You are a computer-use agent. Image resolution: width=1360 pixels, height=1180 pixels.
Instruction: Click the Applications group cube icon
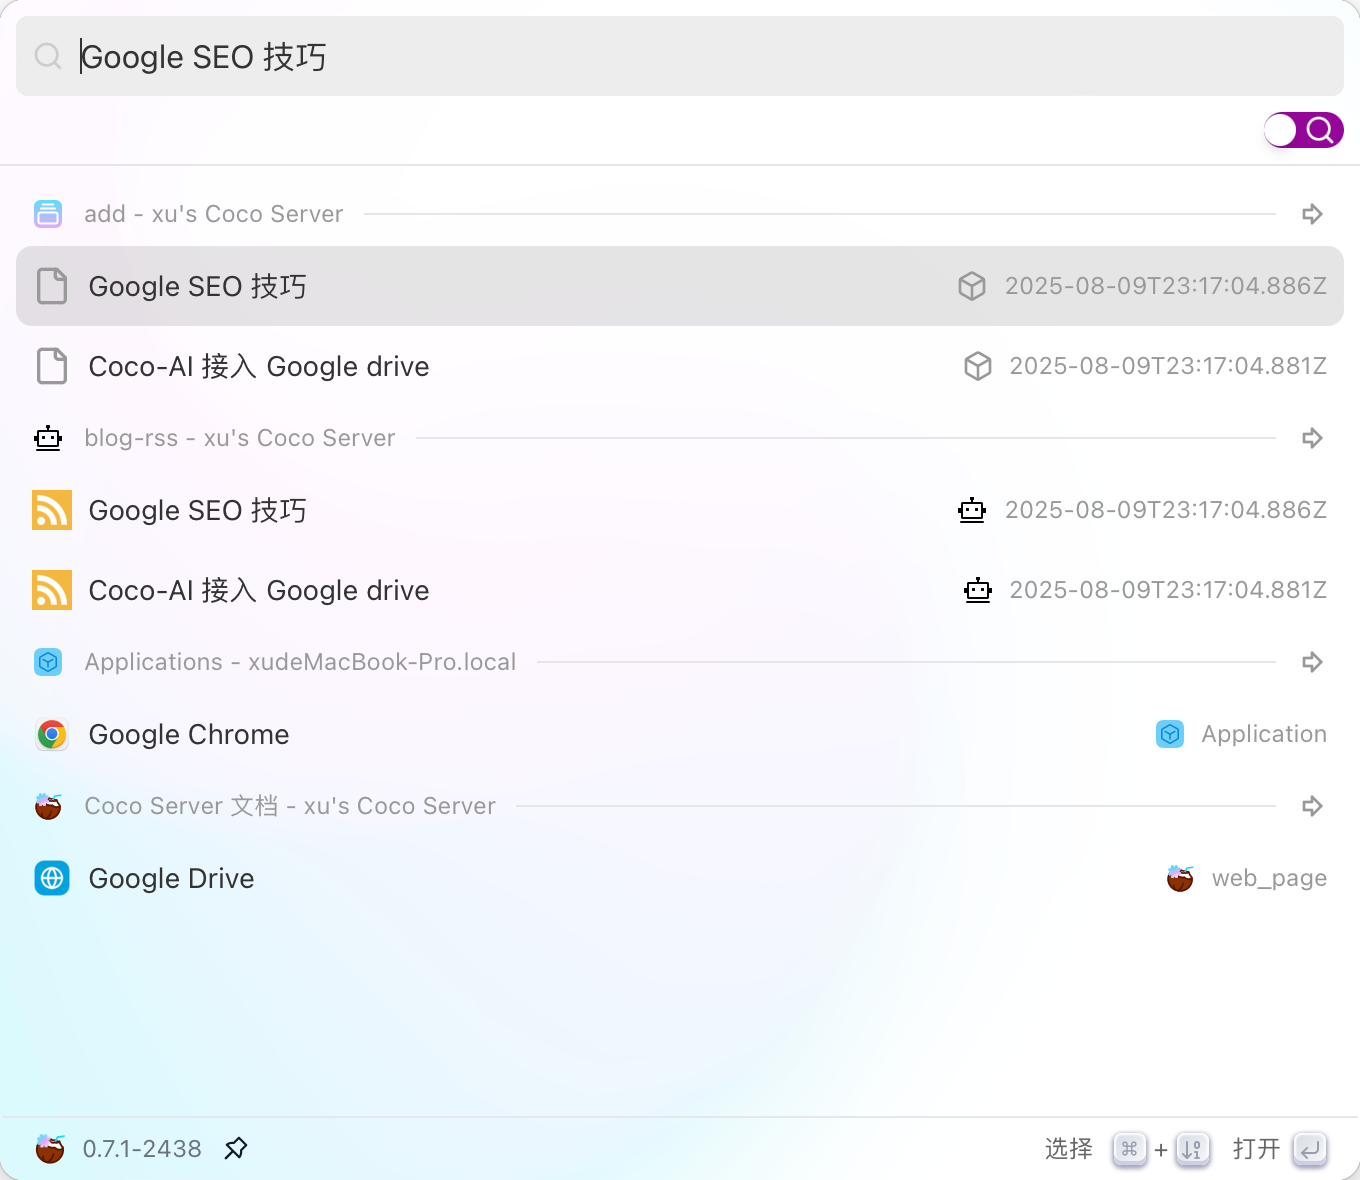[x=48, y=662]
